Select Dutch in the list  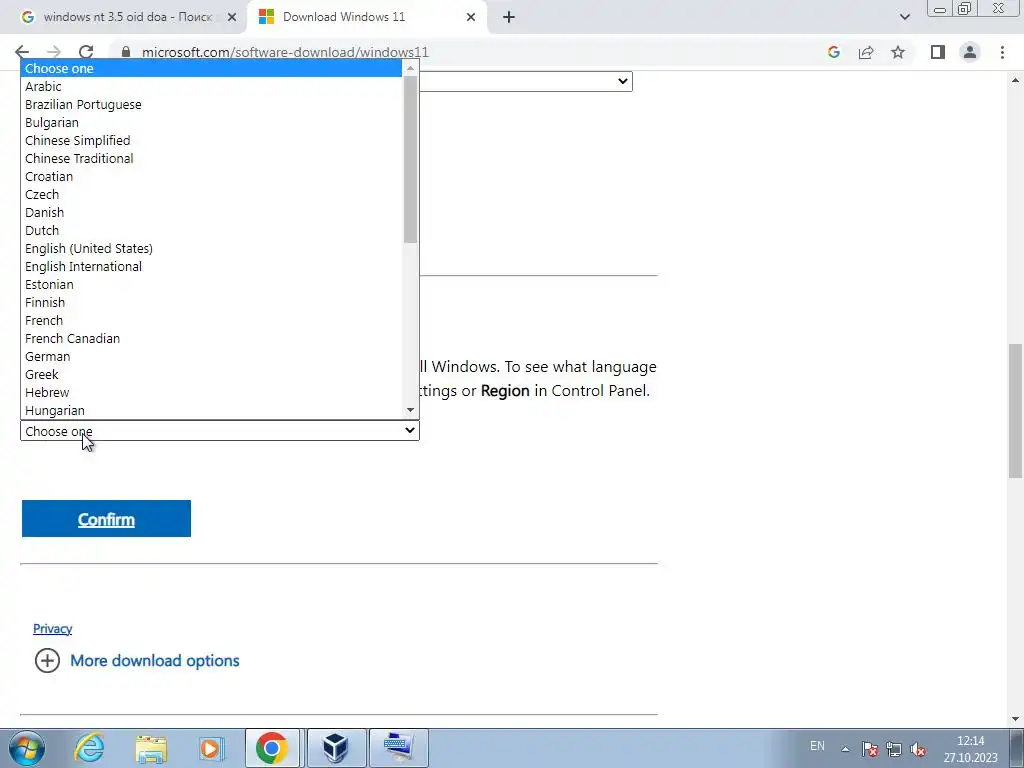tap(212, 231)
